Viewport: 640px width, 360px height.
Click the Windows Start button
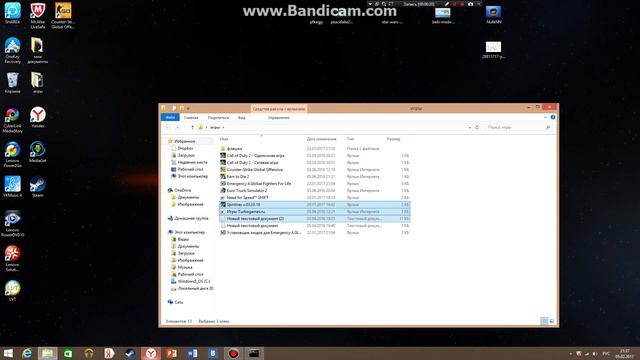(x=8, y=353)
